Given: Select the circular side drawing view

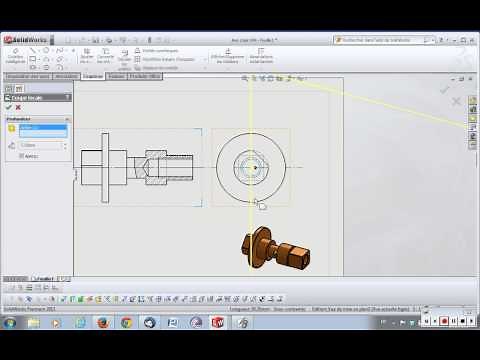Looking at the screenshot, I should tap(251, 167).
